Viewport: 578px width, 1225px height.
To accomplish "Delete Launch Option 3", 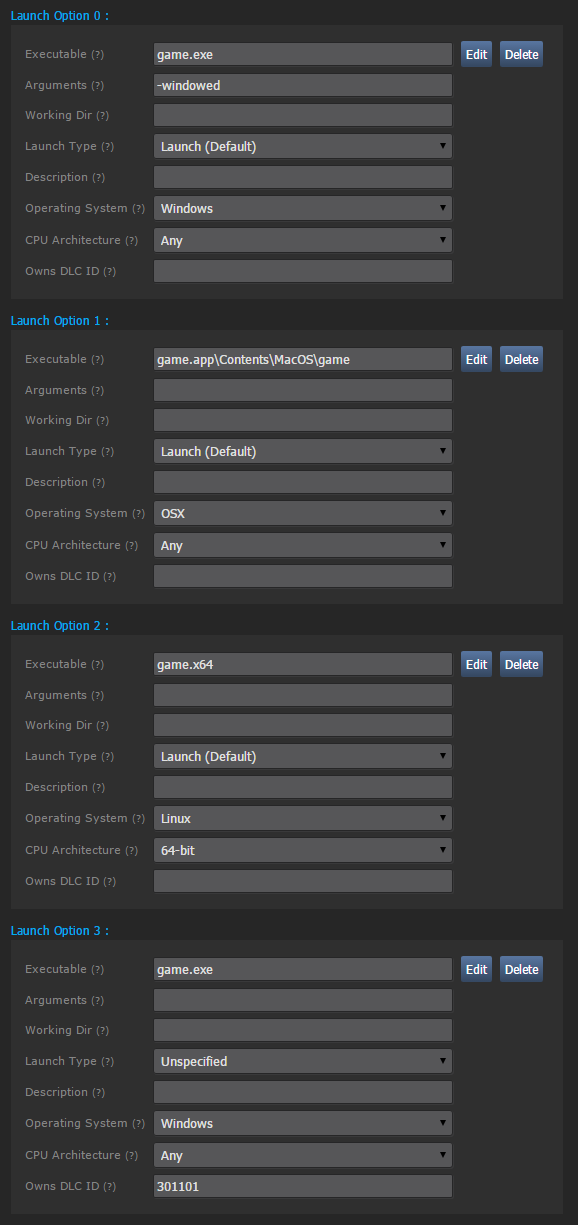I will tap(521, 969).
